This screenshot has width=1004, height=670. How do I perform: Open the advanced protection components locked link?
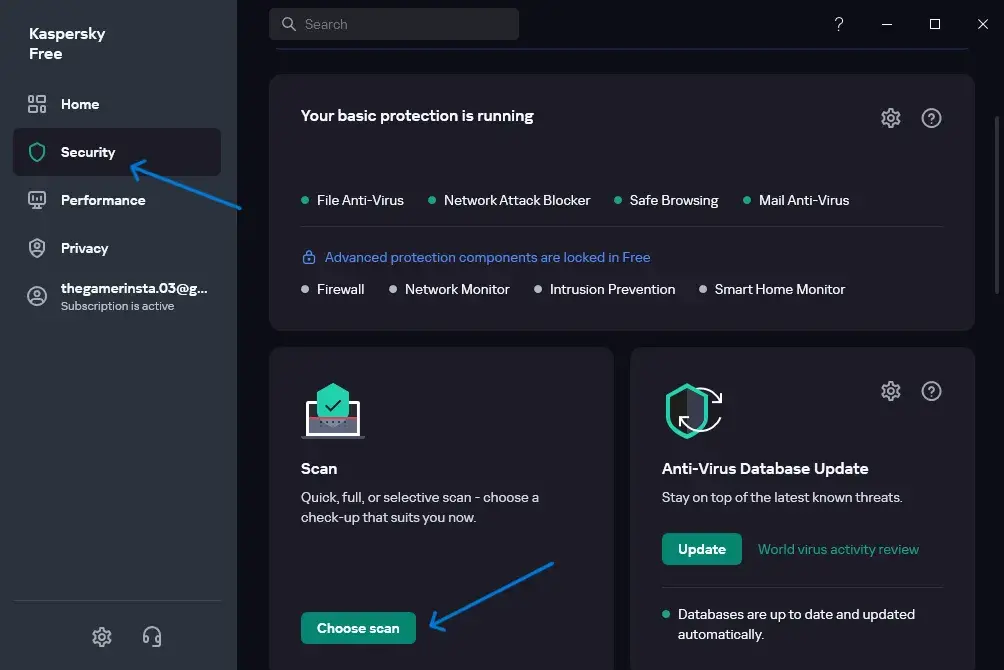point(487,257)
